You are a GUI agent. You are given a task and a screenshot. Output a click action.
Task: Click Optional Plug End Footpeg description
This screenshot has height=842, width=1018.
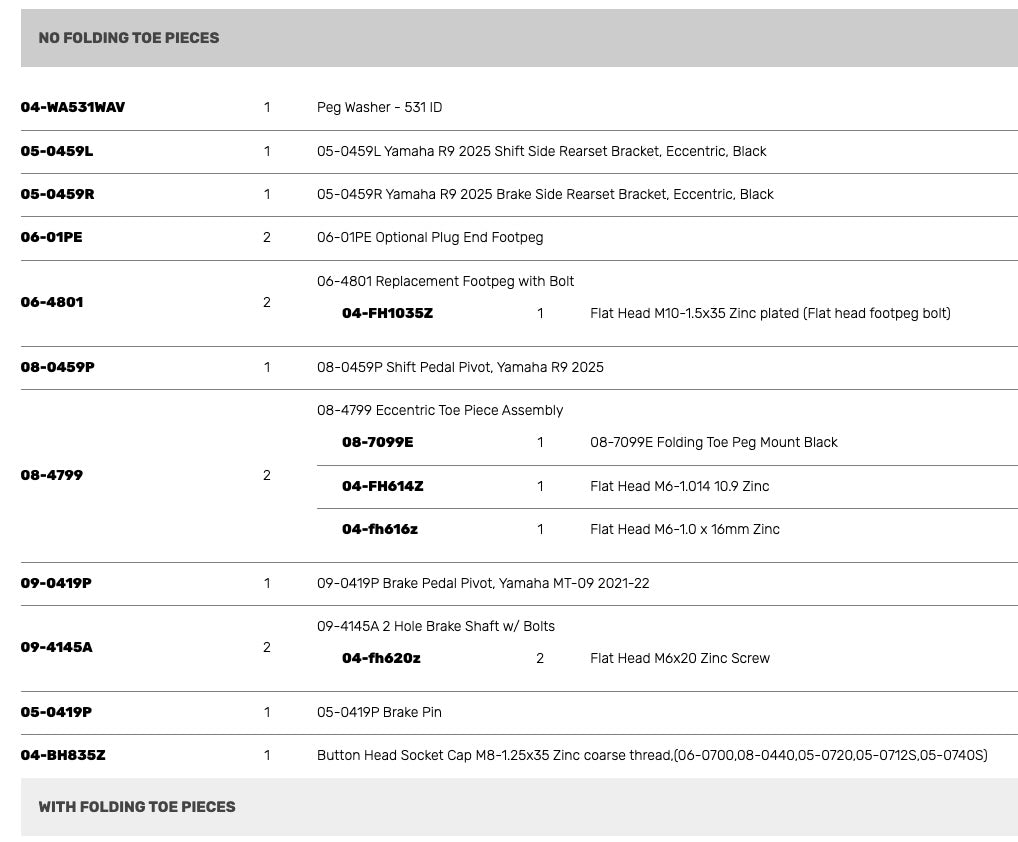(x=430, y=237)
